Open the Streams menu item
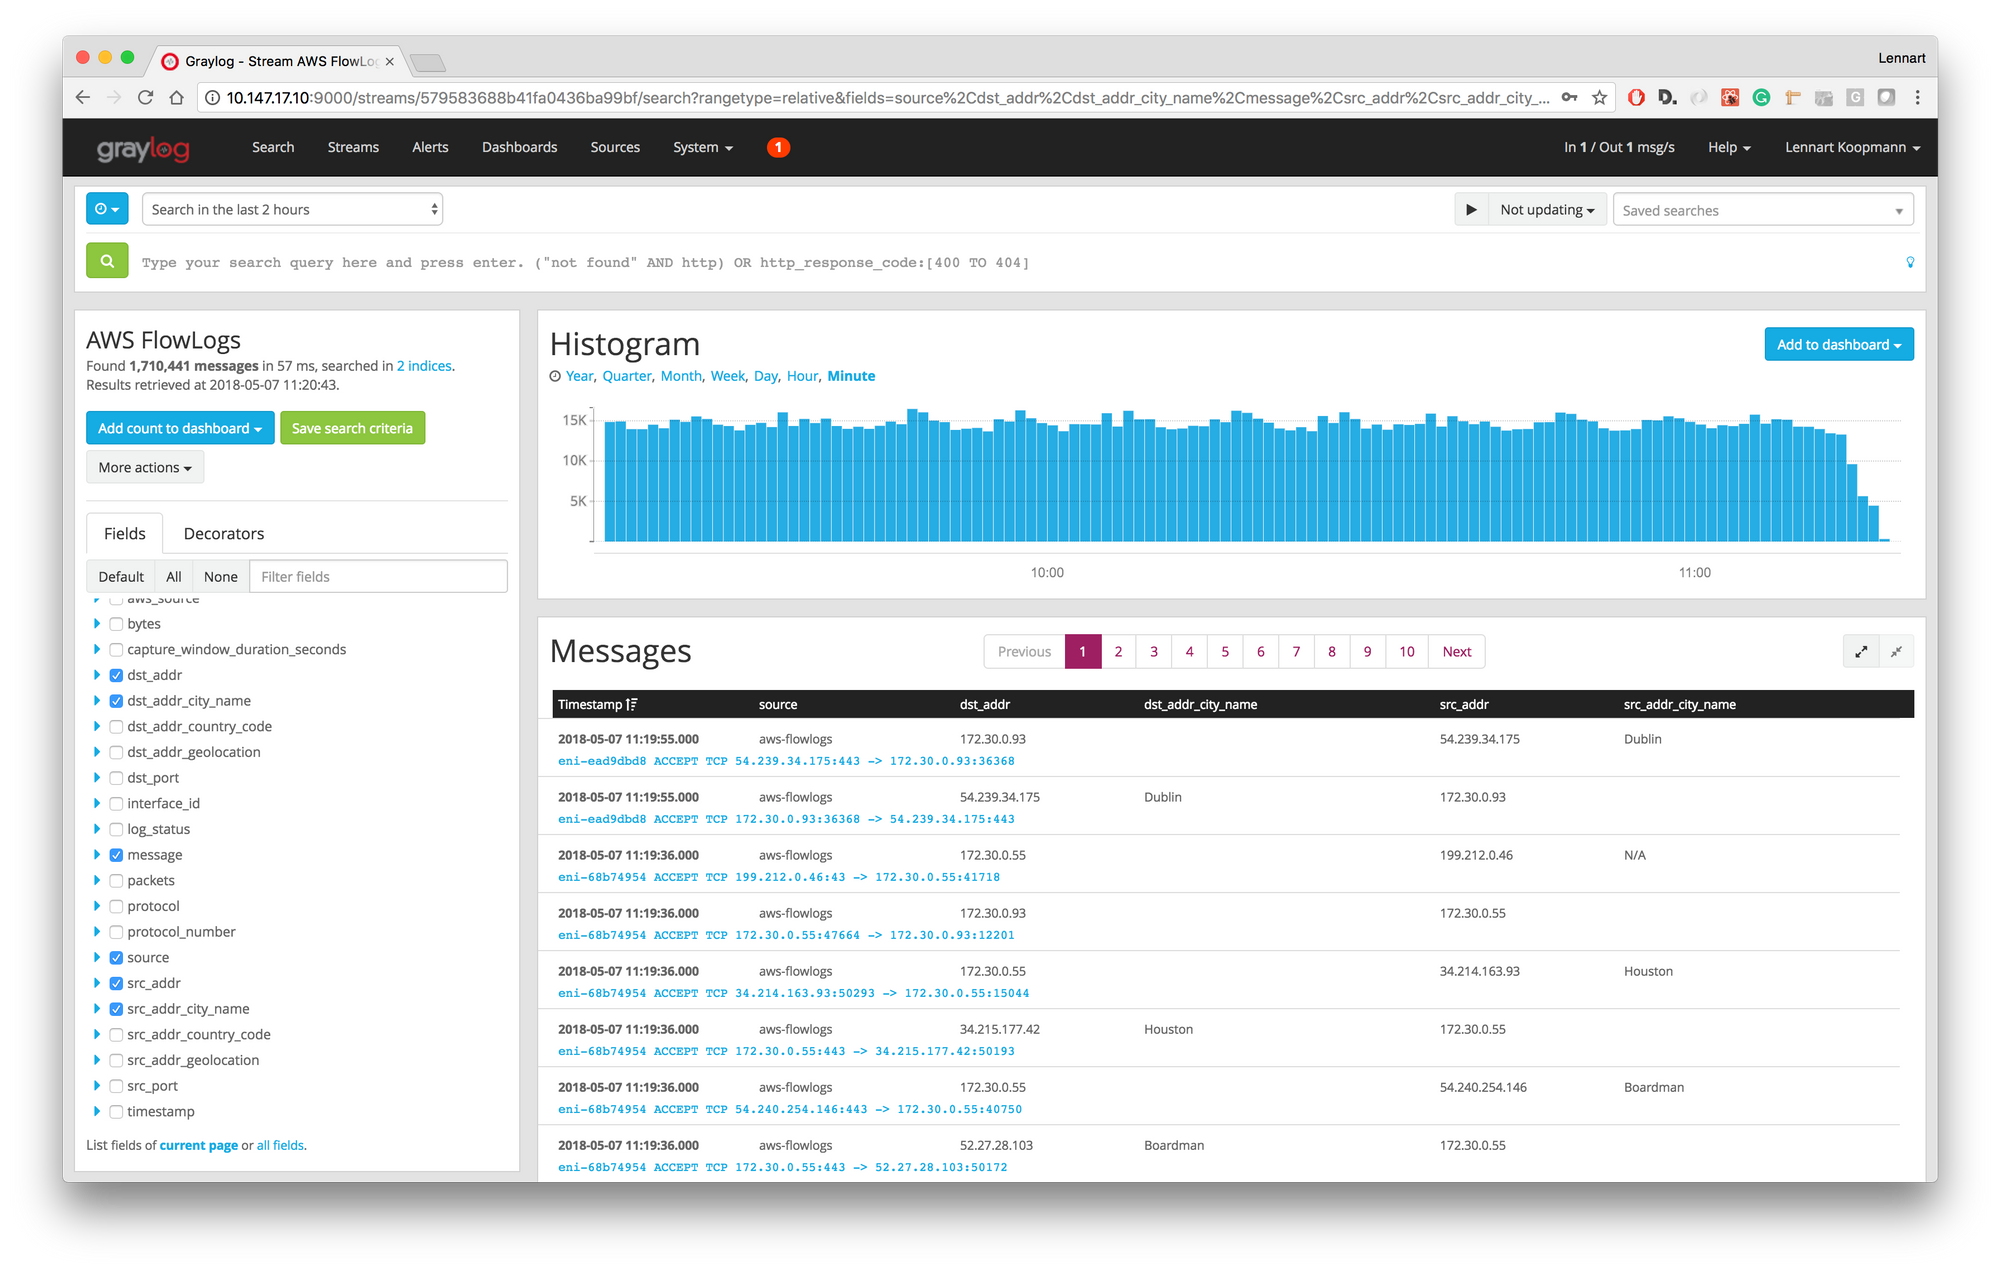The width and height of the screenshot is (2000, 1271). click(x=352, y=147)
